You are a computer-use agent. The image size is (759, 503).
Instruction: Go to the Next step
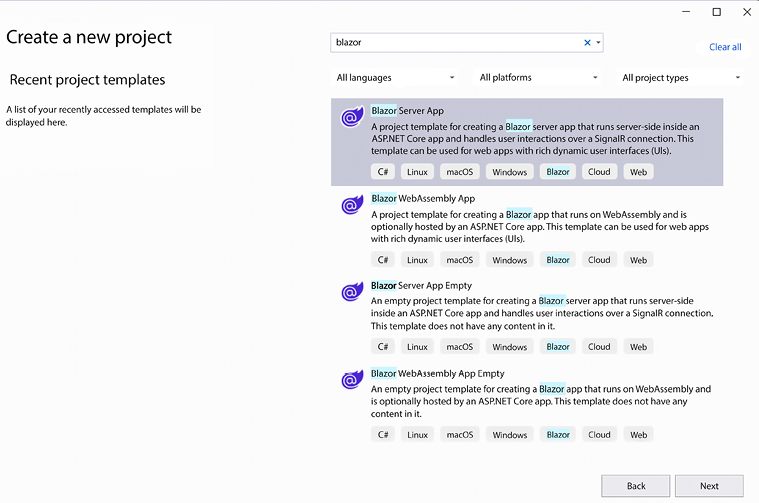[709, 486]
